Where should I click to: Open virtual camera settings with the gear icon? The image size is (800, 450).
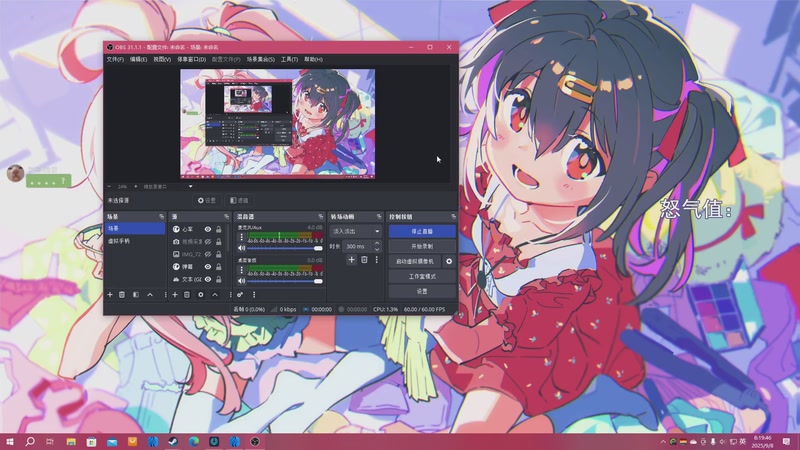(x=449, y=261)
